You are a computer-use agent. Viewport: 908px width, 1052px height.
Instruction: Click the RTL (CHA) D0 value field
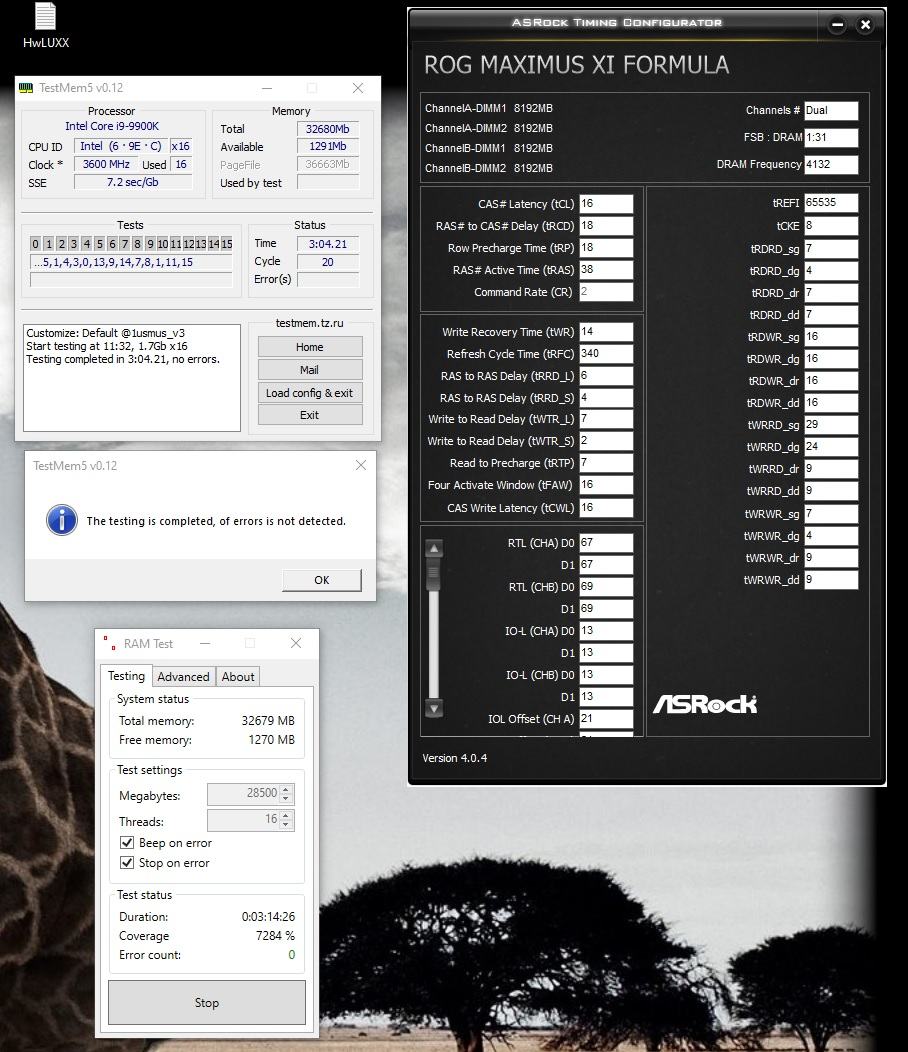[606, 542]
